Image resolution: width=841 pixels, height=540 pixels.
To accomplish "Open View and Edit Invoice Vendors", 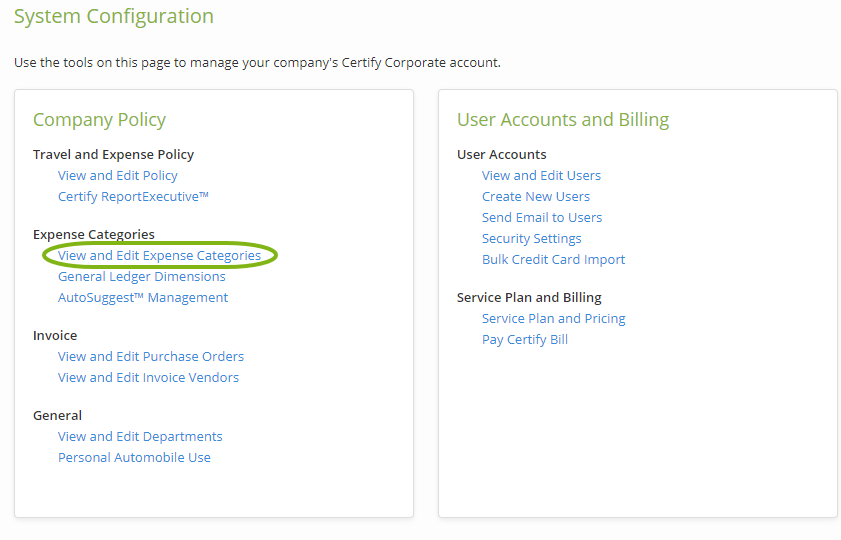I will click(148, 377).
